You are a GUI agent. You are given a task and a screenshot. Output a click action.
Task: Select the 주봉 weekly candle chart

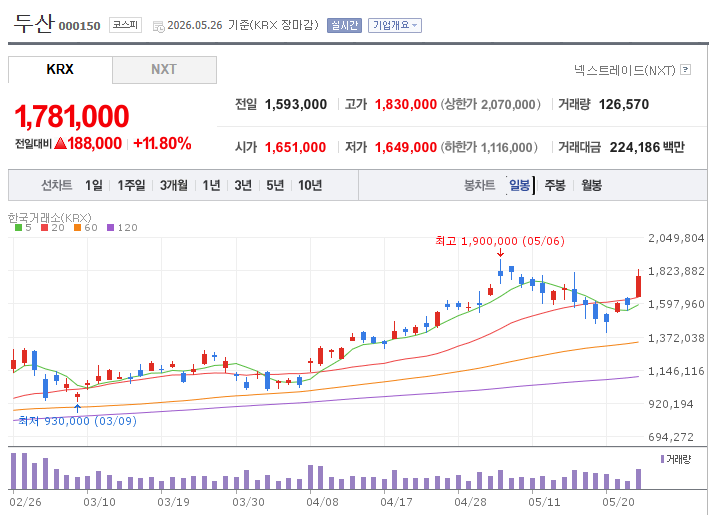pos(555,185)
